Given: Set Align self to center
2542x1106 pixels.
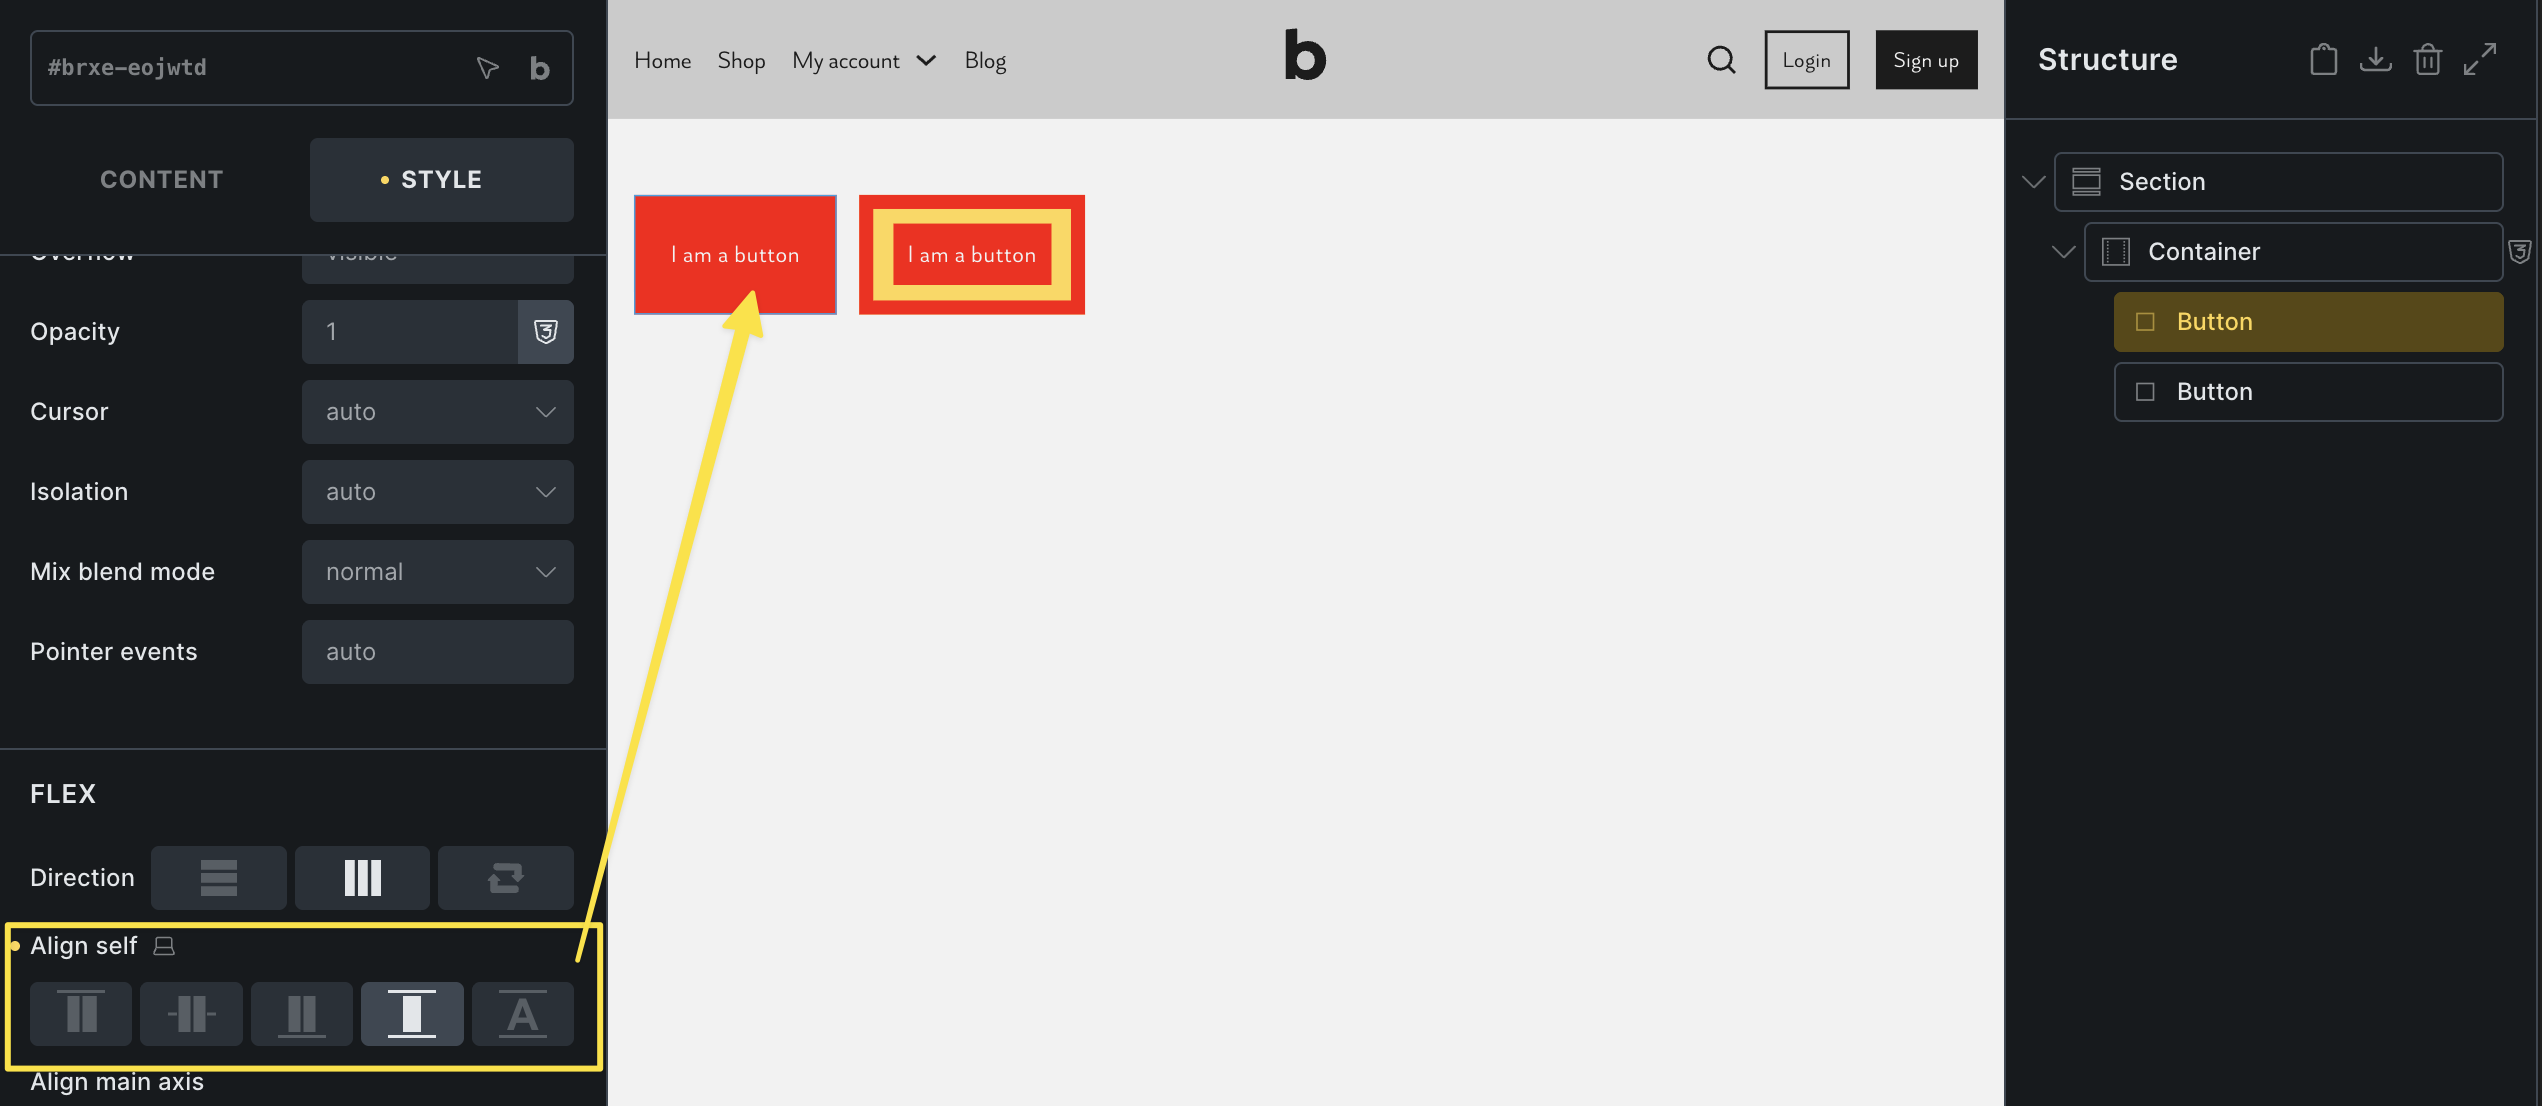Looking at the screenshot, I should click(x=191, y=1014).
